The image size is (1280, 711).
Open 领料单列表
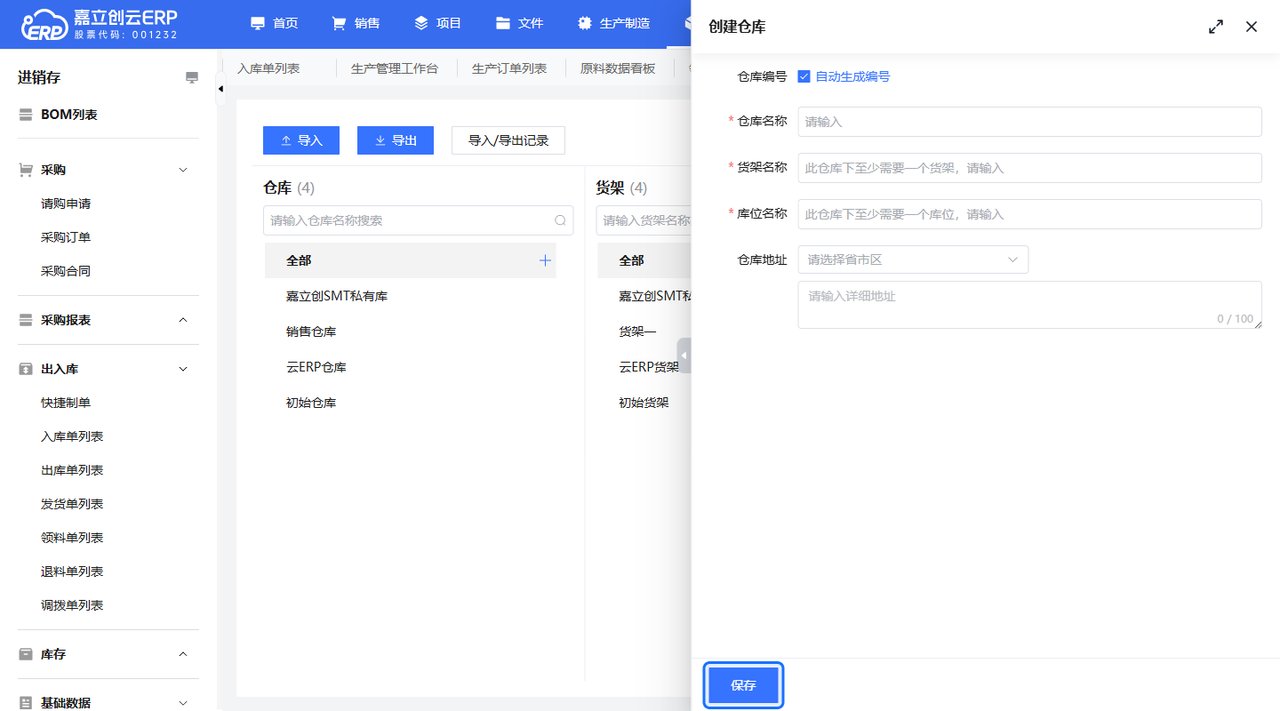(72, 538)
